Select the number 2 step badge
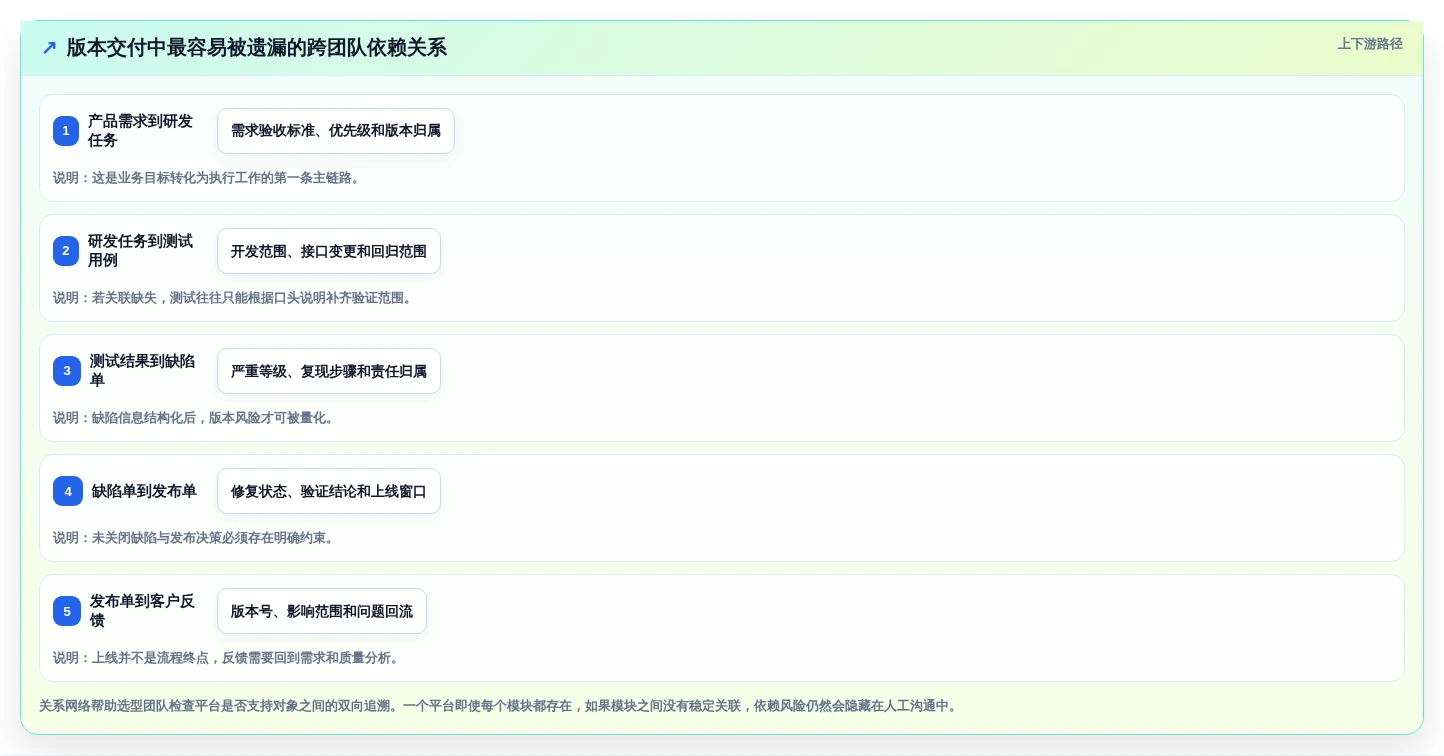 point(66,251)
